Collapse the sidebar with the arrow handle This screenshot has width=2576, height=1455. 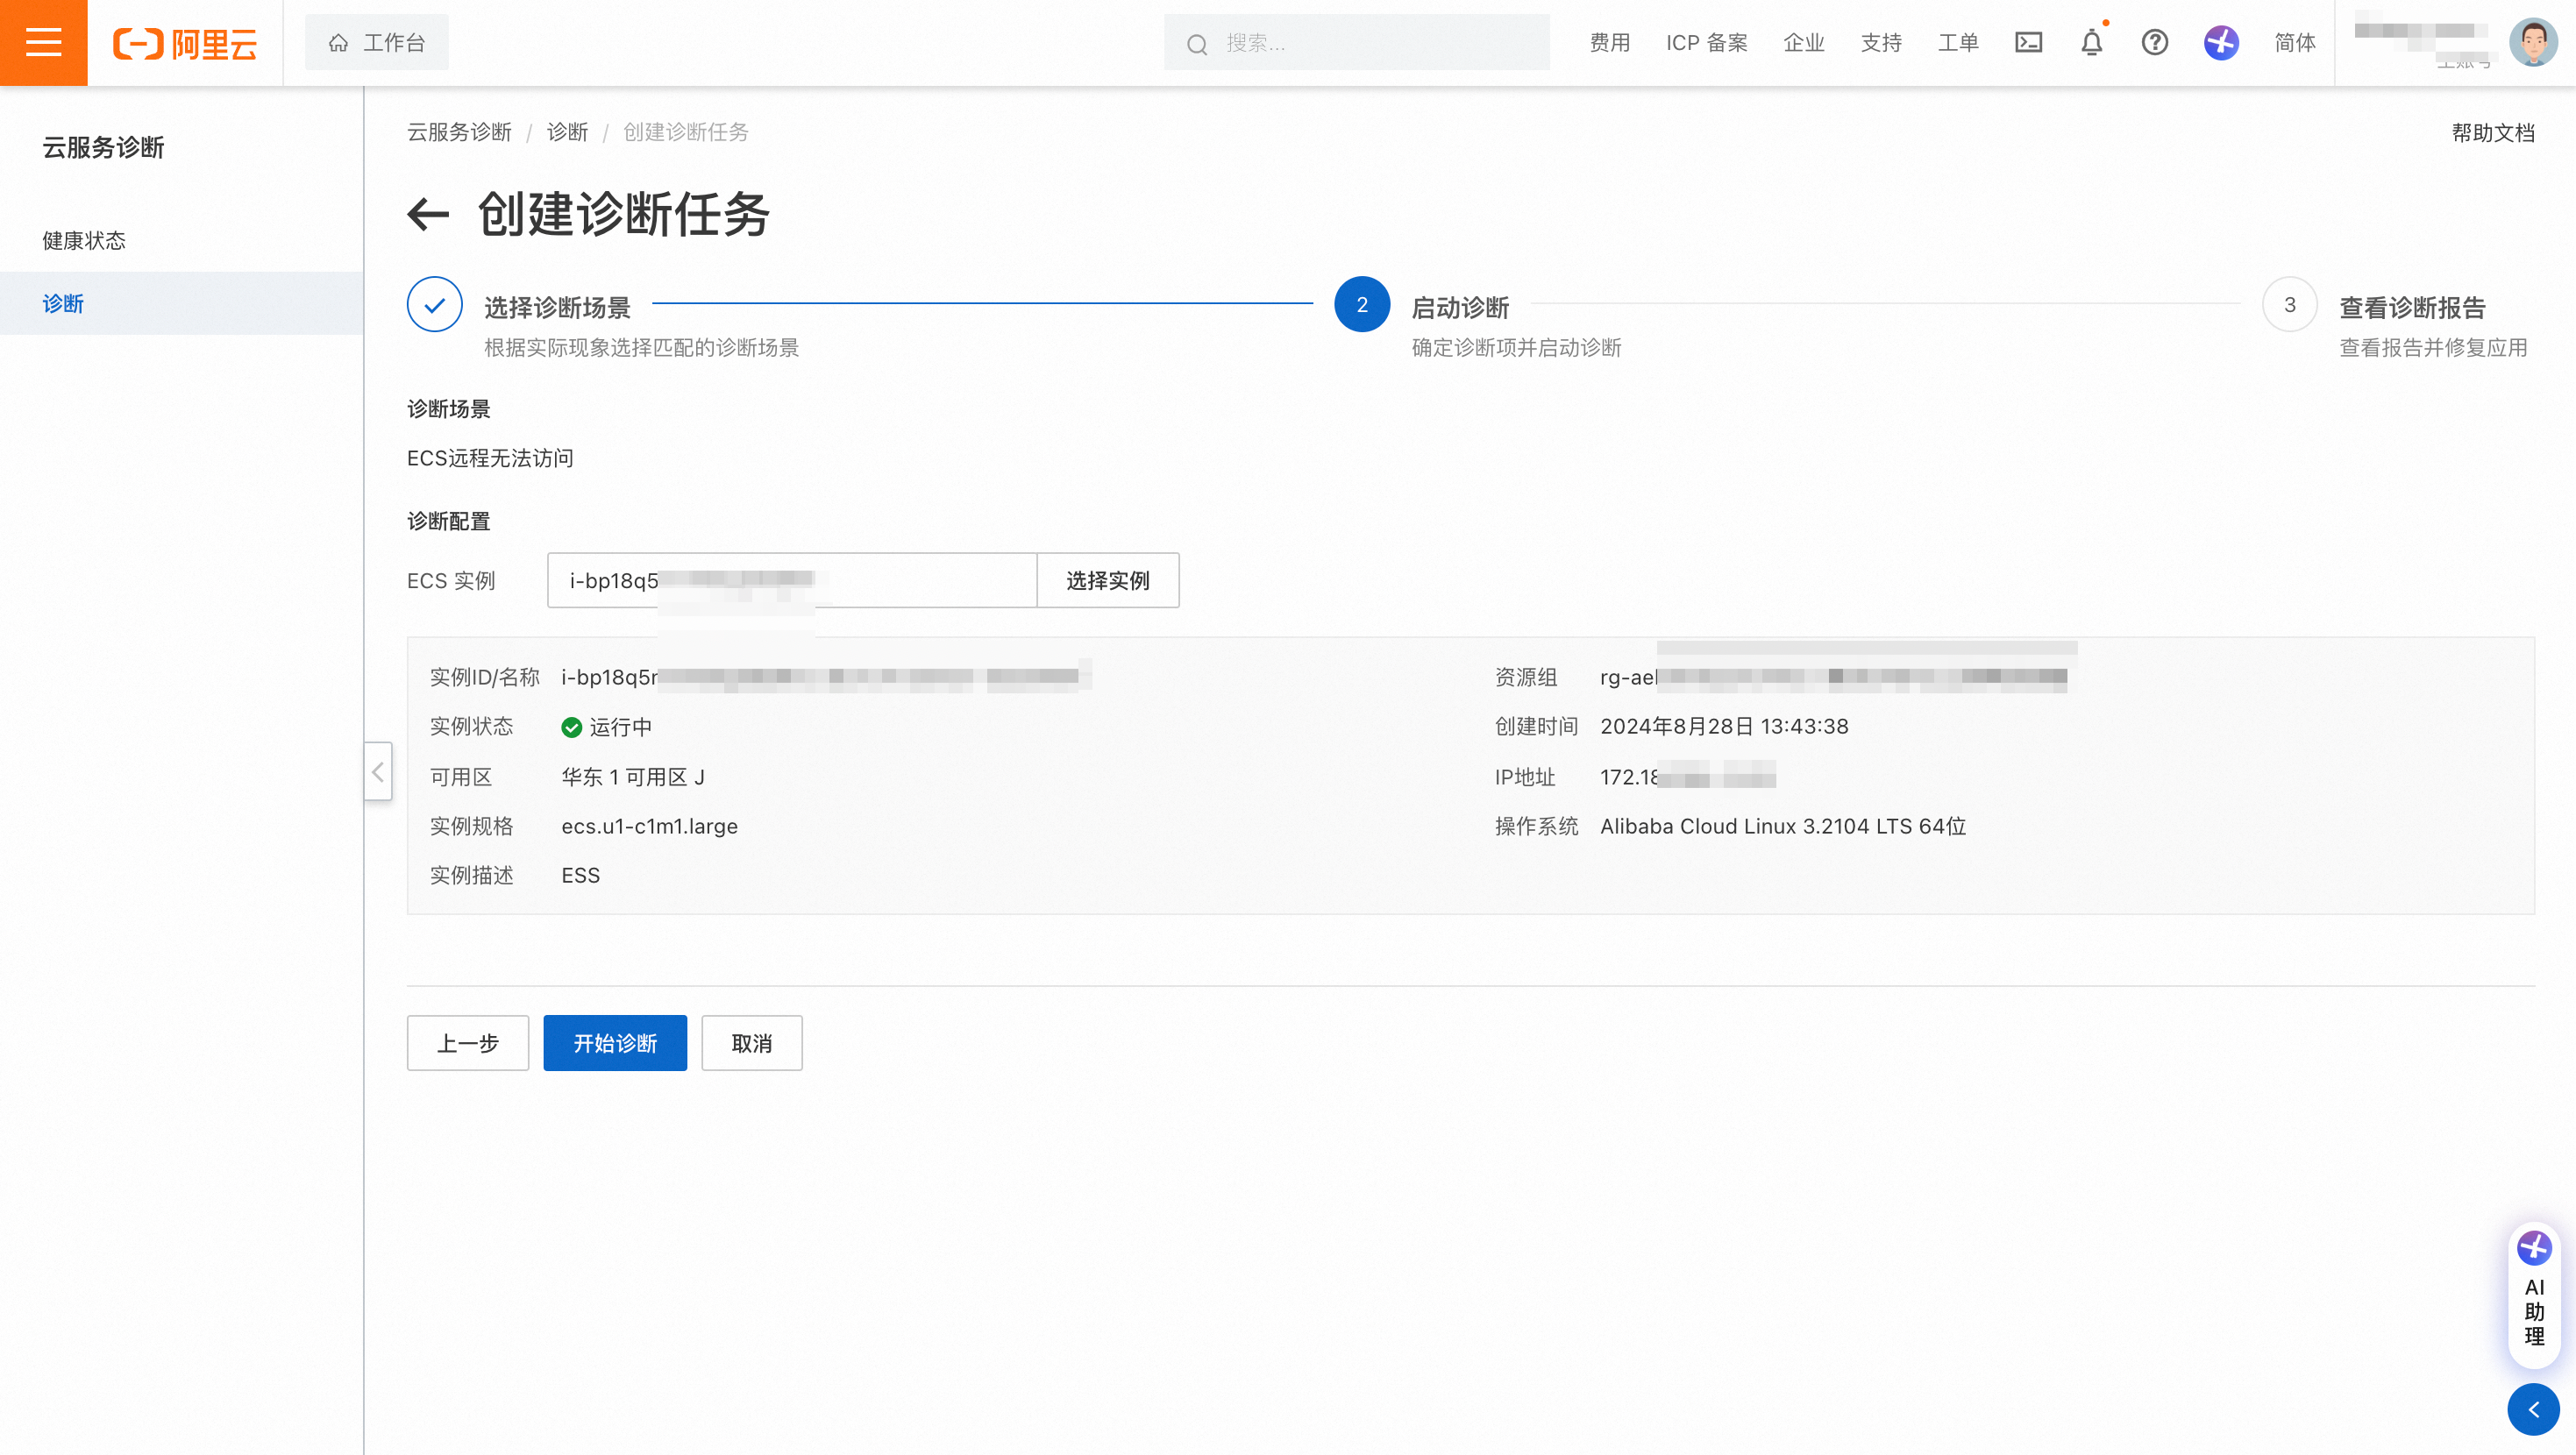pyautogui.click(x=378, y=771)
